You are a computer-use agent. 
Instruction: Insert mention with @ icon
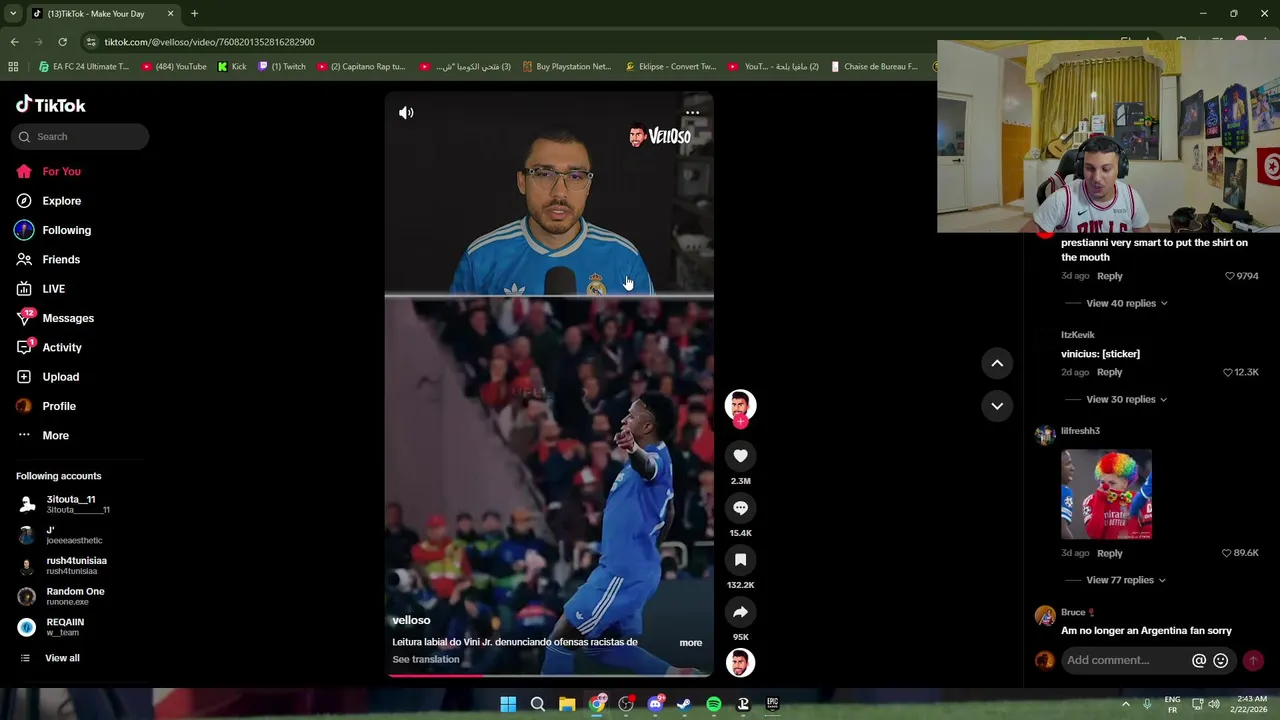(x=1199, y=660)
